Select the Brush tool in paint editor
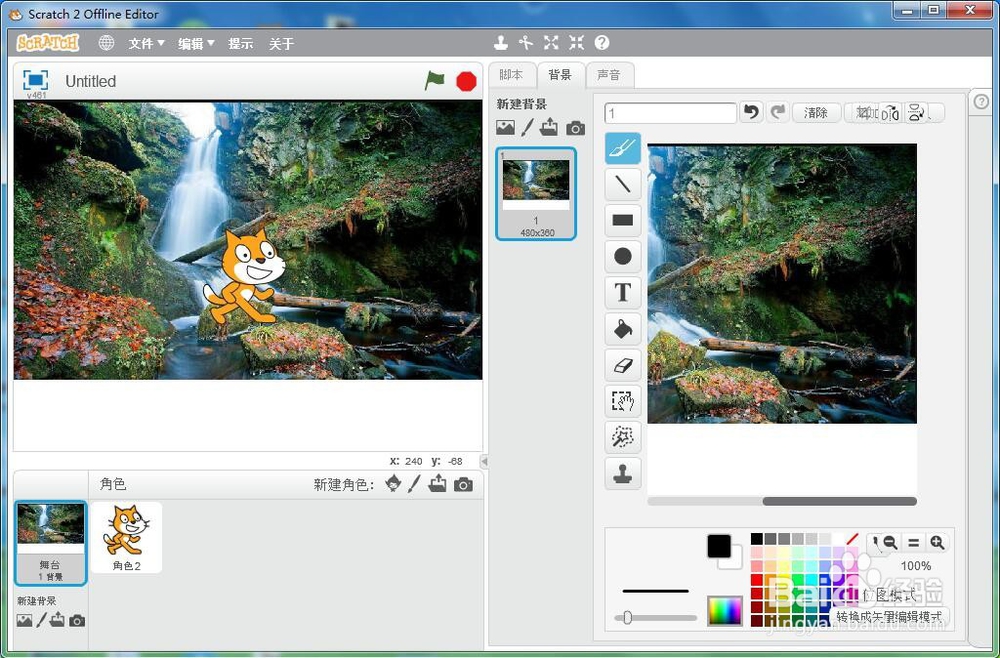The image size is (1000, 658). coord(622,148)
